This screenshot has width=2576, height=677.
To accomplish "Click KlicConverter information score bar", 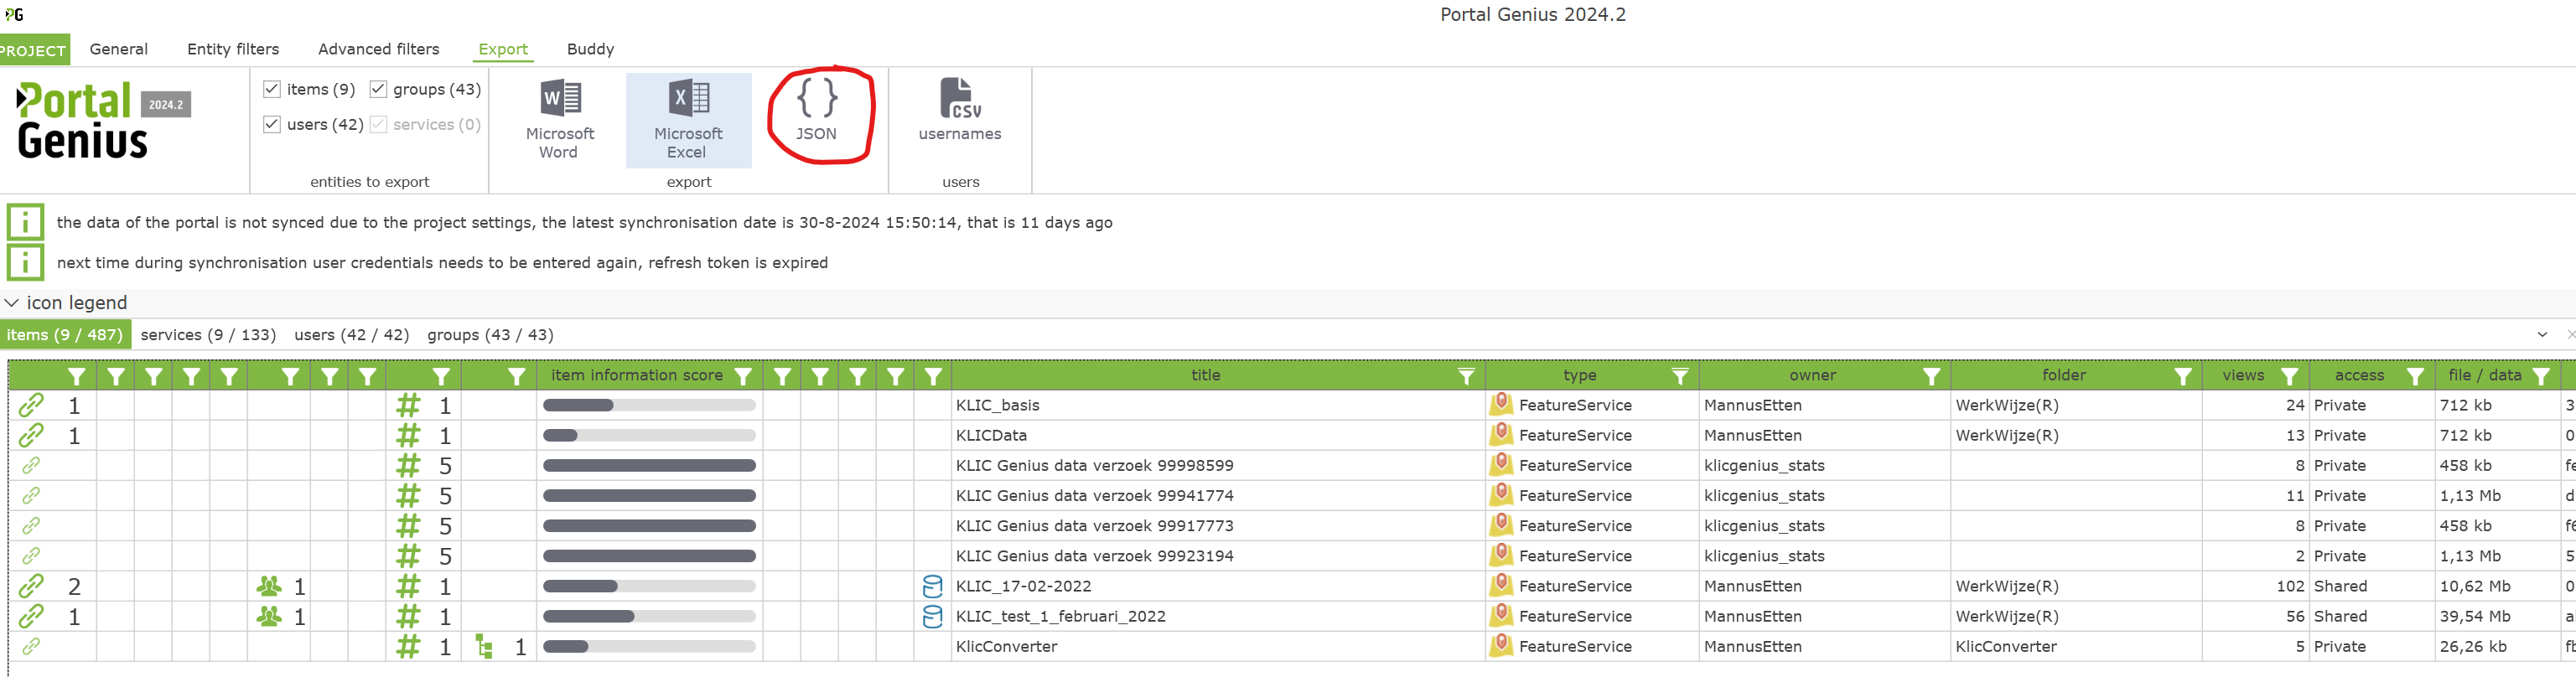I will tap(649, 647).
